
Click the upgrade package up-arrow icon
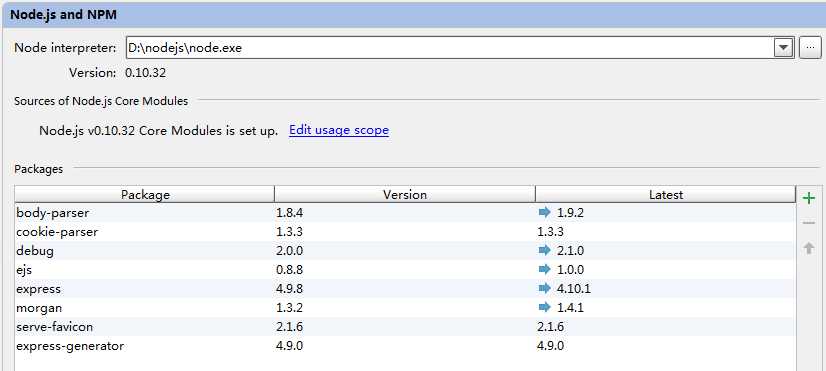pos(809,248)
